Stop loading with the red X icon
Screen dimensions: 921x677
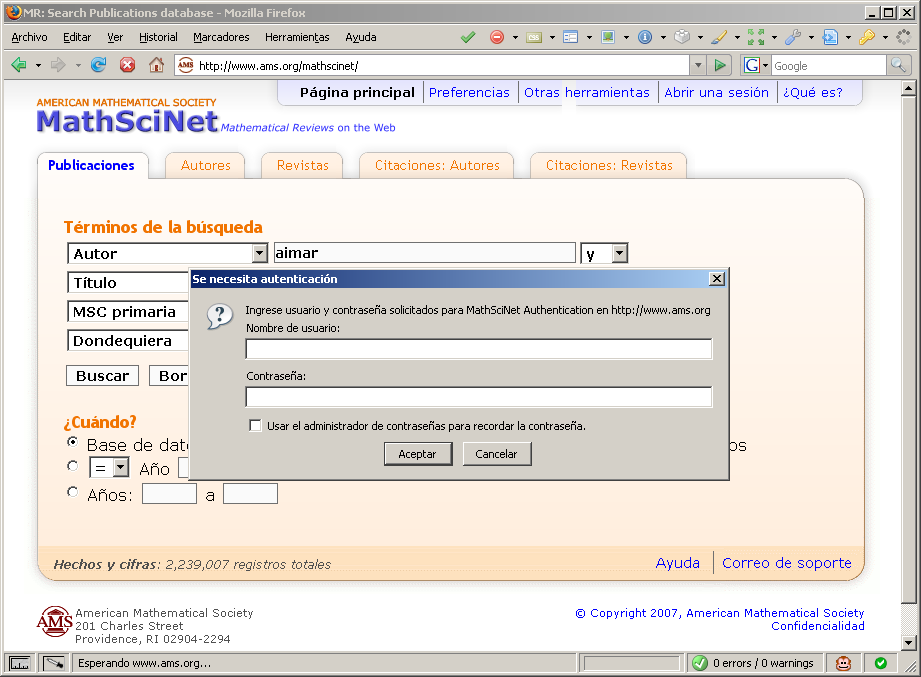point(127,65)
